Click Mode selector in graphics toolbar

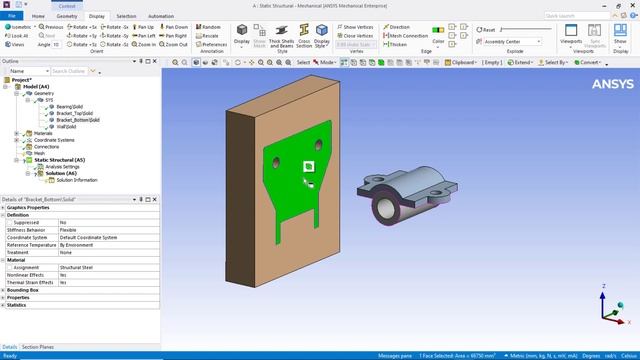[326, 62]
